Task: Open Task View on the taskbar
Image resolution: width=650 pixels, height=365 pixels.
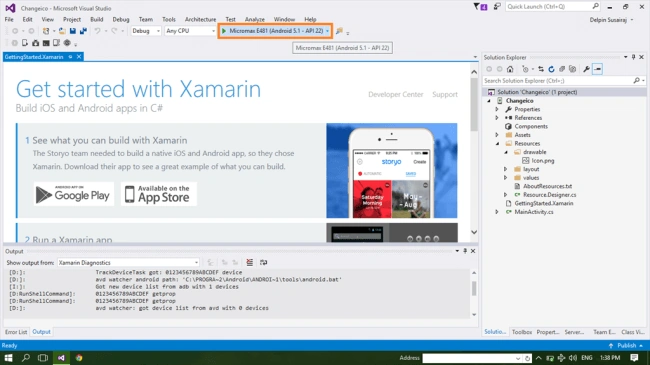Action: (43, 358)
